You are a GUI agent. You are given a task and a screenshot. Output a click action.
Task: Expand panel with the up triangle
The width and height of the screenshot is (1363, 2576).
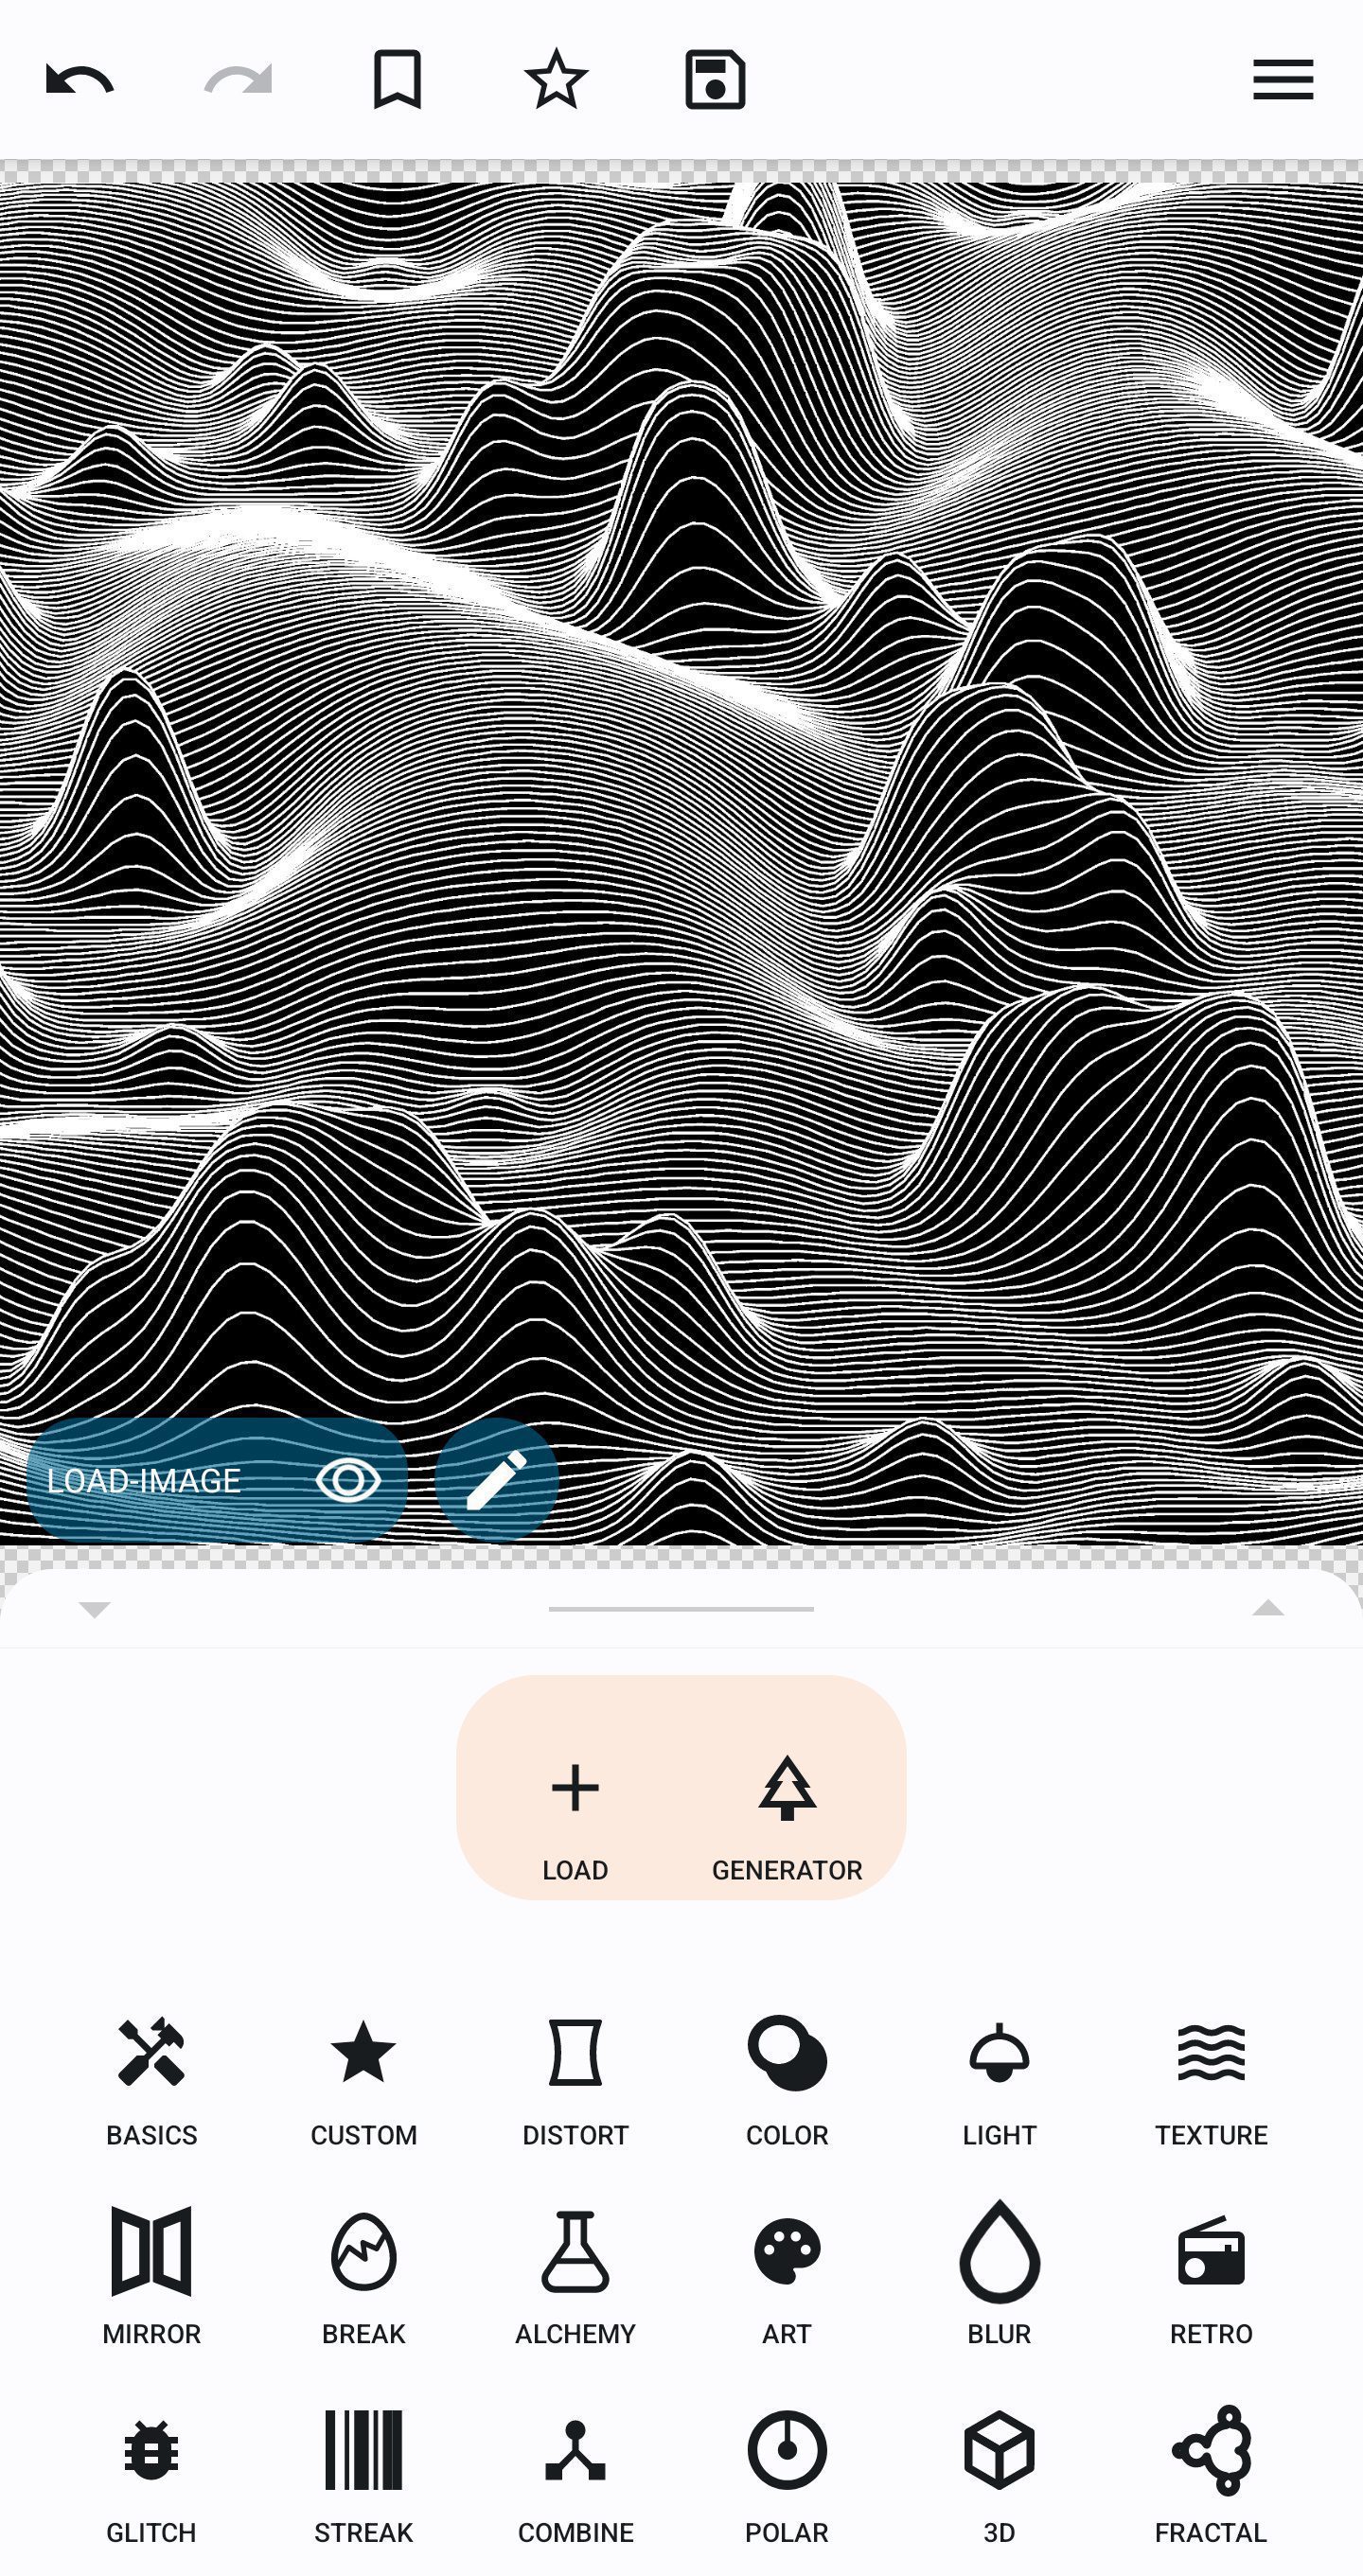tap(1268, 1607)
